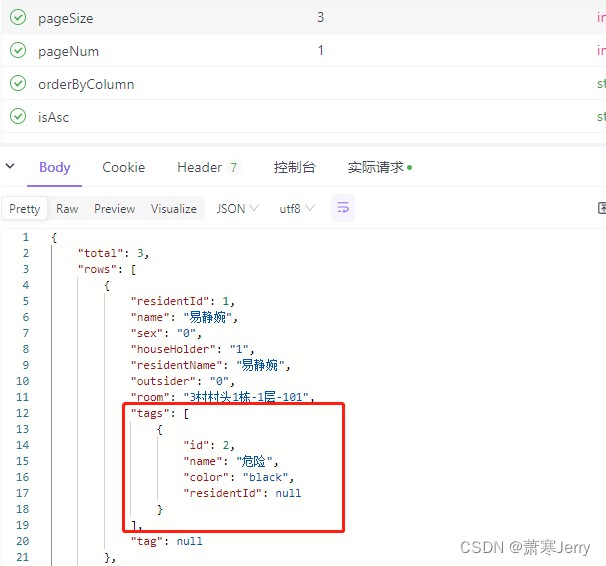606x566 pixels.
Task: Click line number 1 in gutter
Action: coord(26,237)
